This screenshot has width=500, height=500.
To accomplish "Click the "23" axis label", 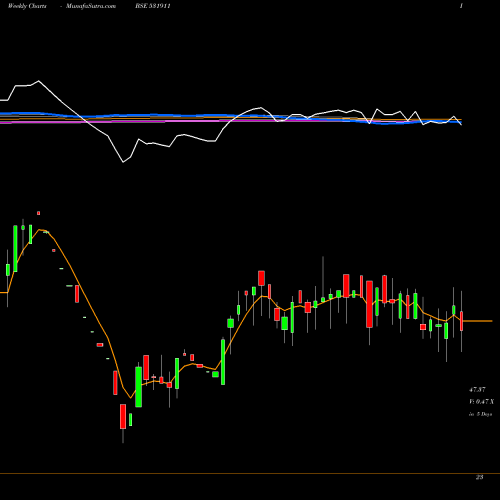I will 479,477.
